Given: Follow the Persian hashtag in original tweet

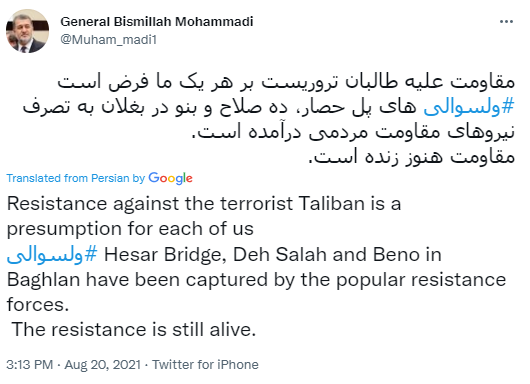Looking at the screenshot, I should click(469, 107).
